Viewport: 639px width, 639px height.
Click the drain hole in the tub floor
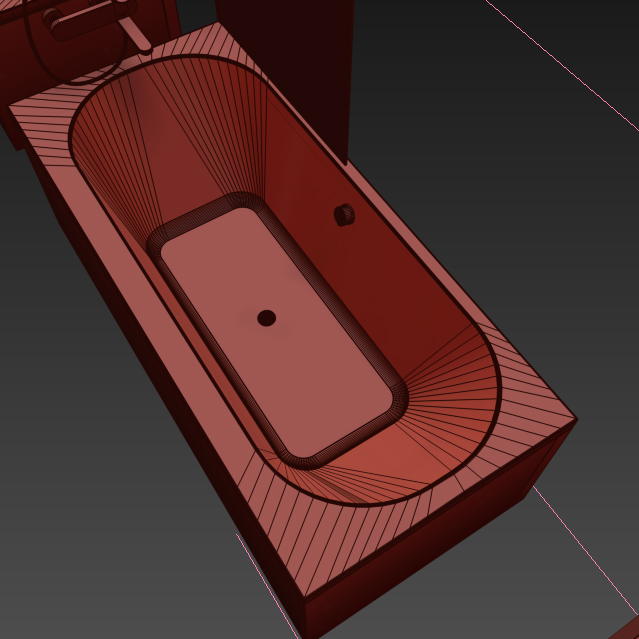click(266, 318)
